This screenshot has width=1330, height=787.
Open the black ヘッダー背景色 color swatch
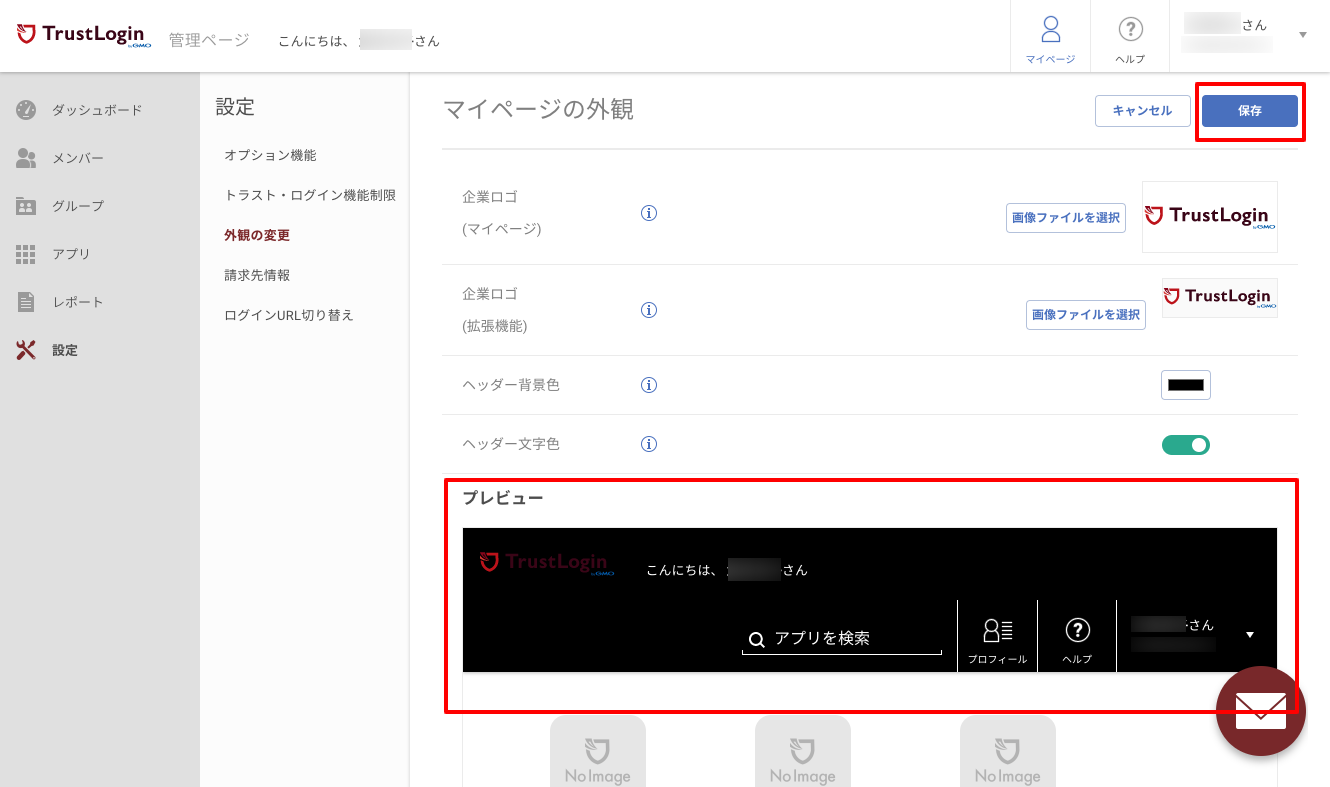1186,385
